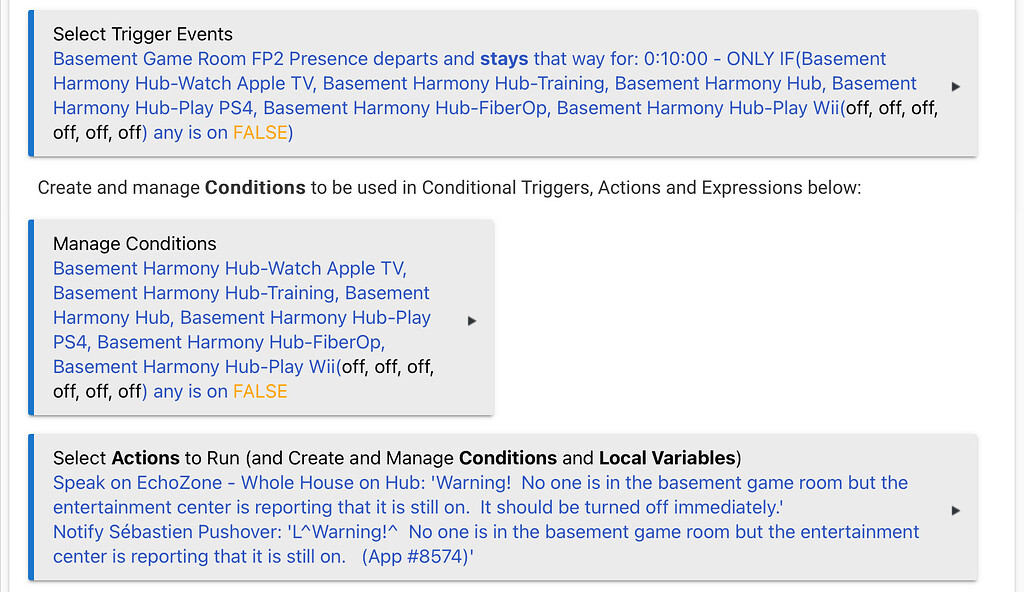Click the 'Local Variables' text in Actions heading

(x=667, y=459)
